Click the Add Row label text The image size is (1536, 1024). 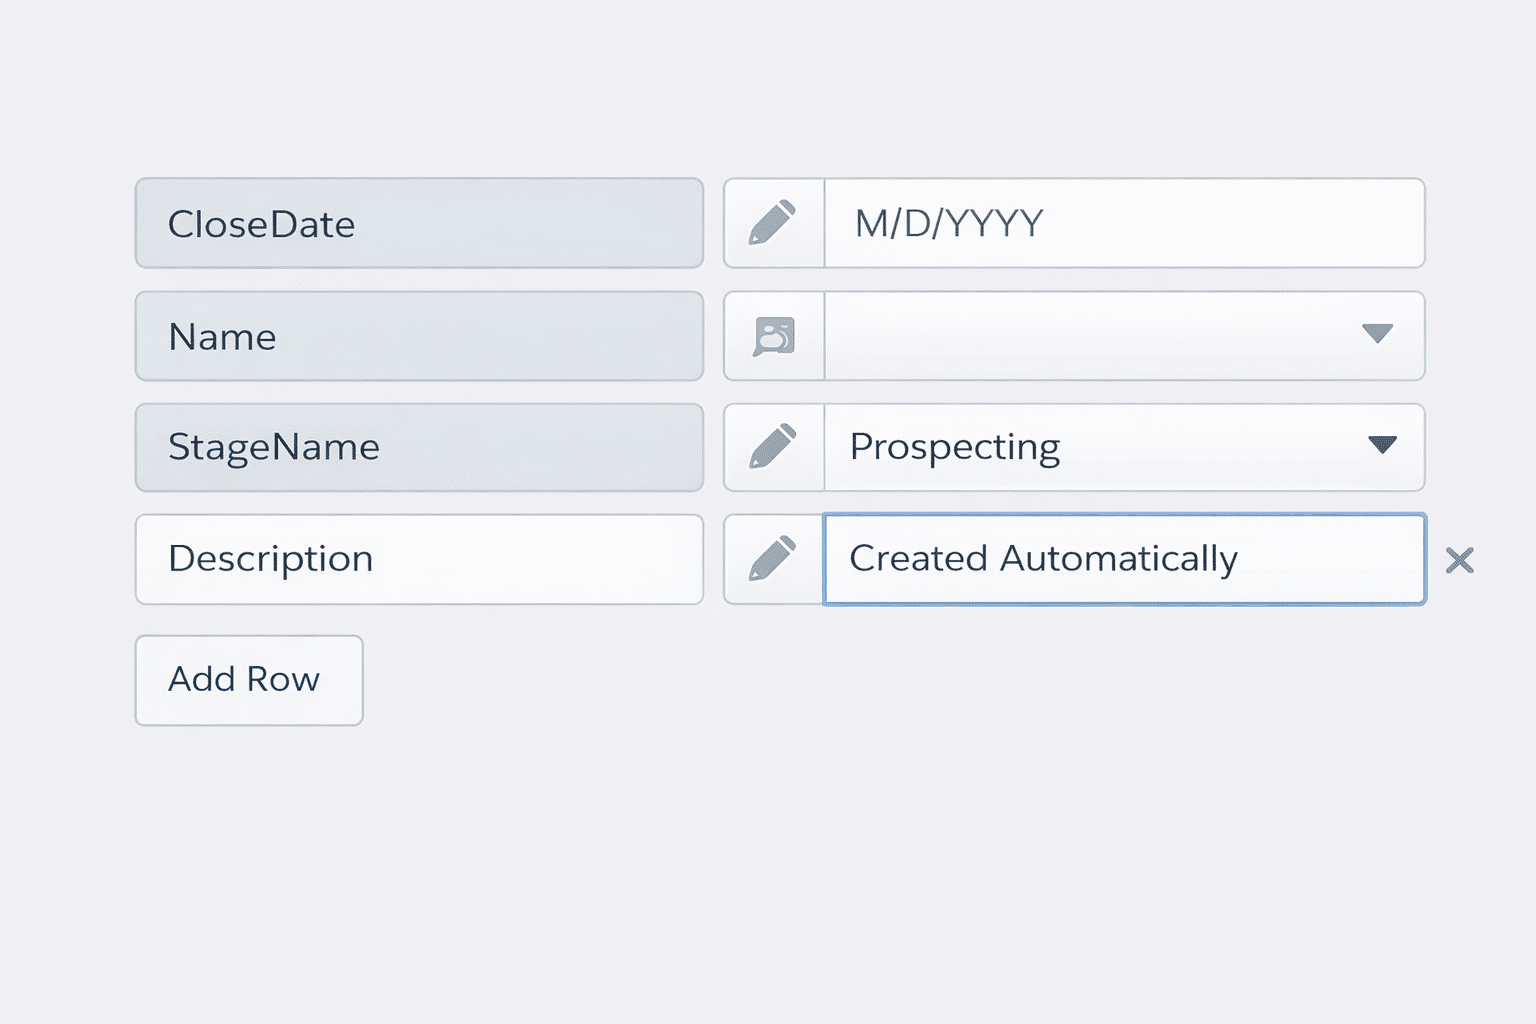(243, 679)
